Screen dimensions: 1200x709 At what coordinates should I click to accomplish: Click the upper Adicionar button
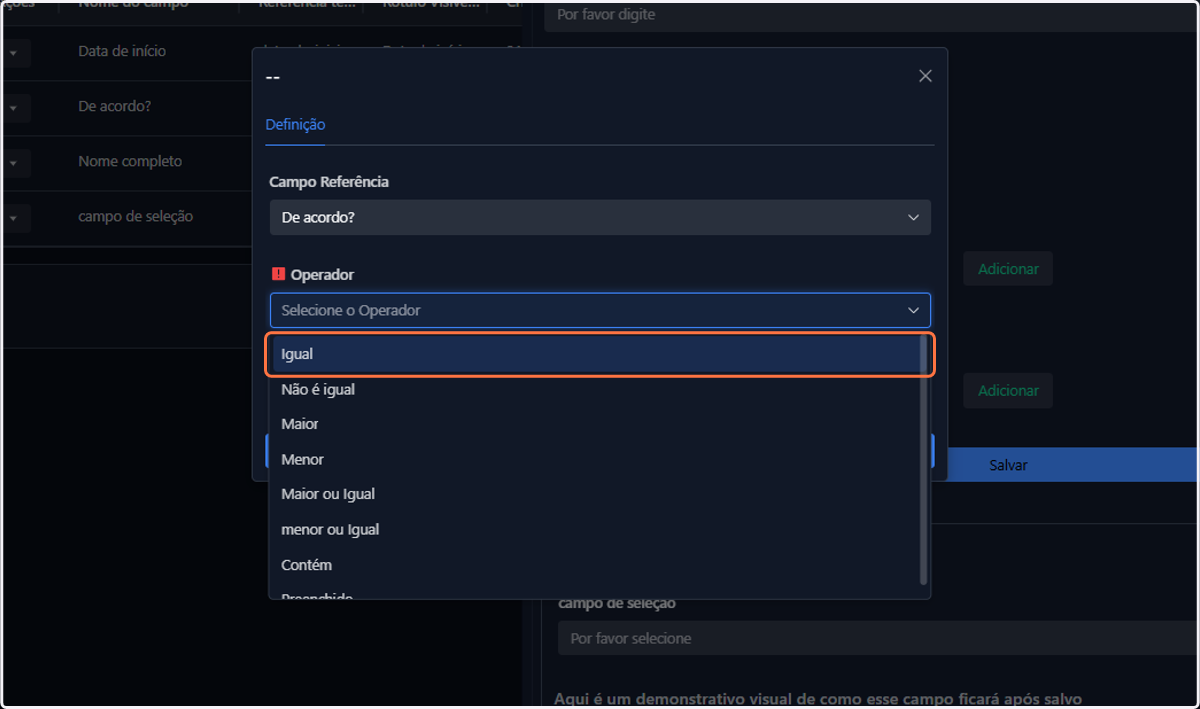(1008, 269)
